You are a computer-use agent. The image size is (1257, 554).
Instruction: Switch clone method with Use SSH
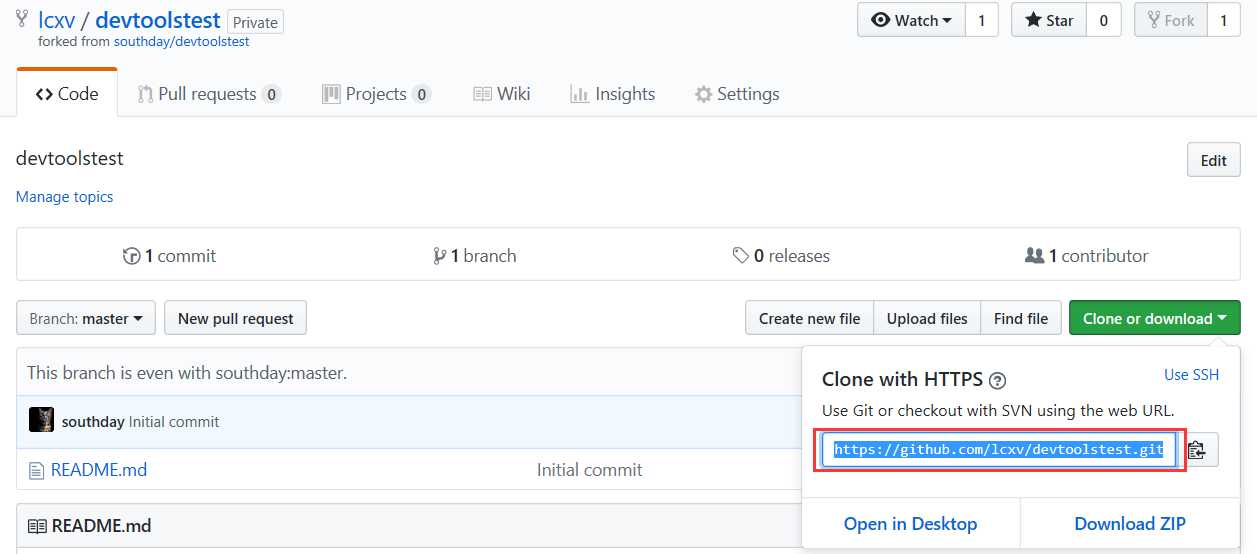pyautogui.click(x=1192, y=375)
